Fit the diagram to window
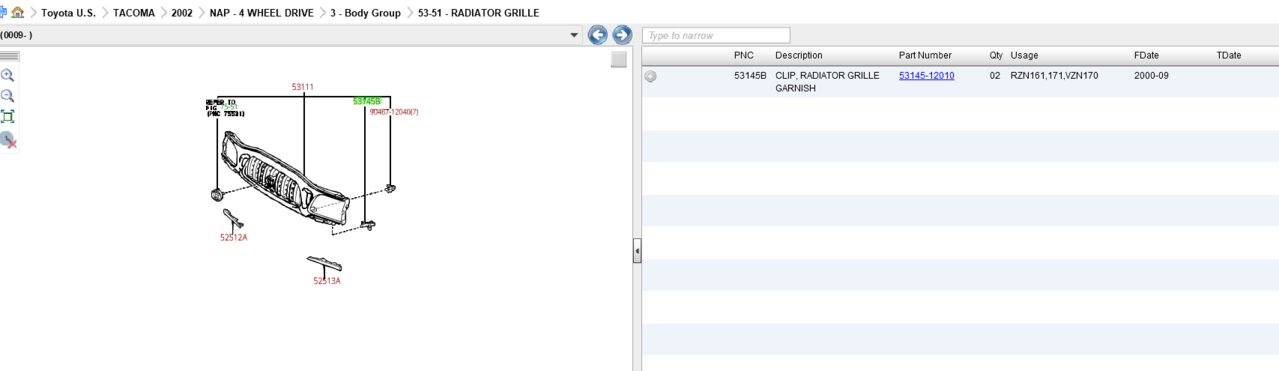 point(8,117)
